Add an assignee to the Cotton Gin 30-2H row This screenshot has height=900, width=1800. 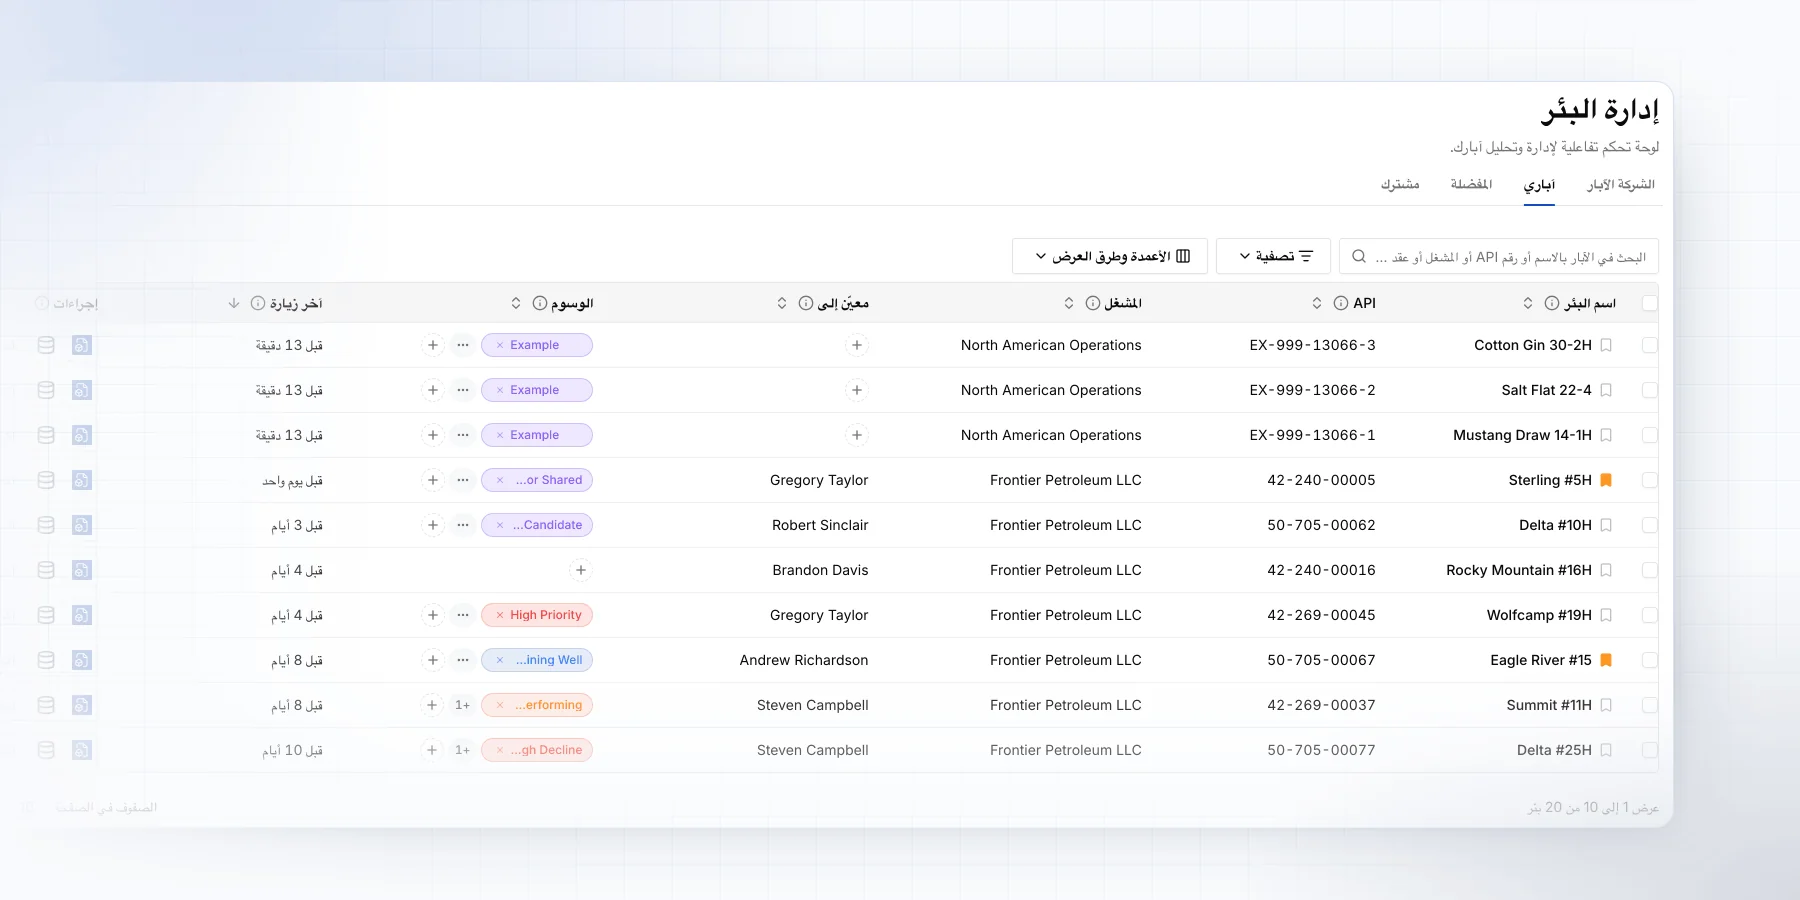click(857, 345)
